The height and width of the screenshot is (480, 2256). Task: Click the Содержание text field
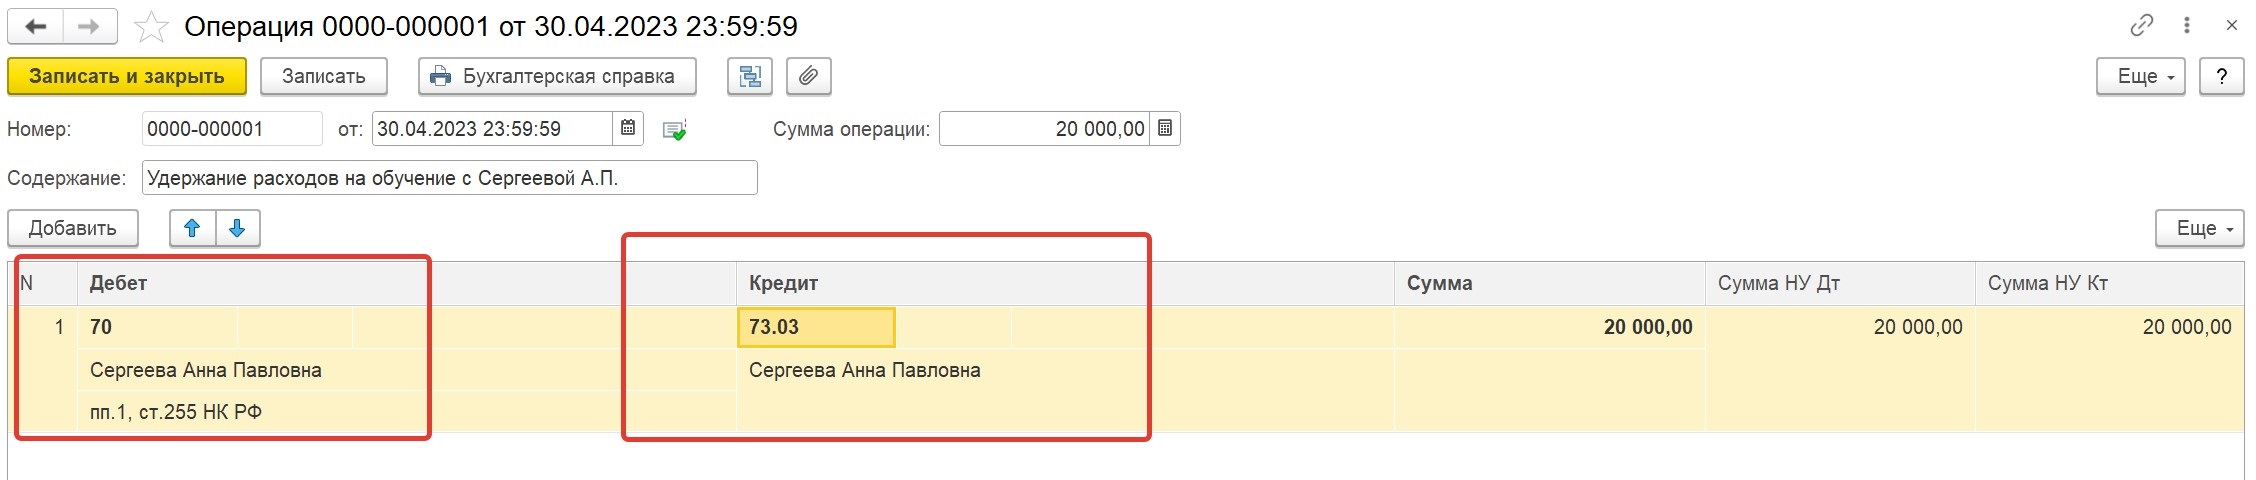tap(450, 178)
